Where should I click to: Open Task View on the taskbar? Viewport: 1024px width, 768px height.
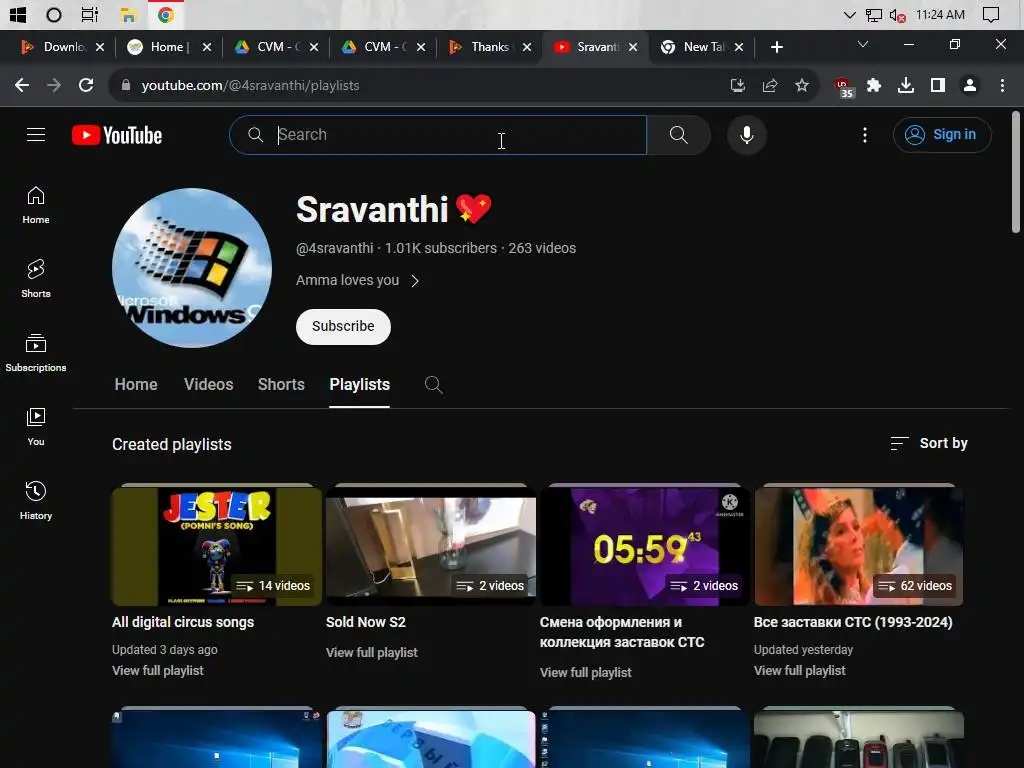click(x=89, y=14)
